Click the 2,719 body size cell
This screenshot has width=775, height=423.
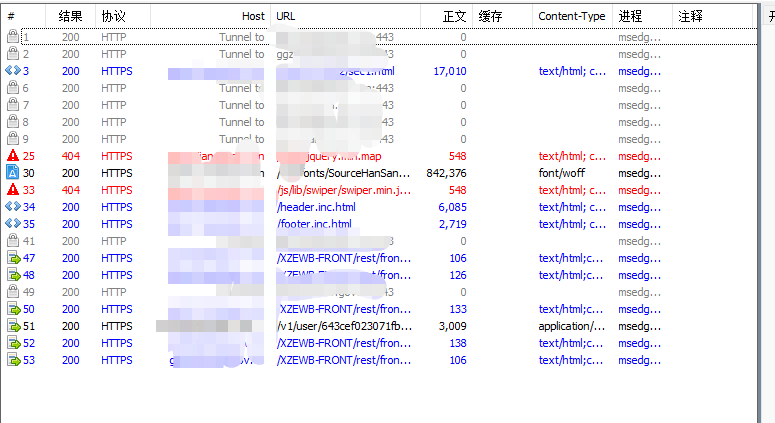click(452, 224)
